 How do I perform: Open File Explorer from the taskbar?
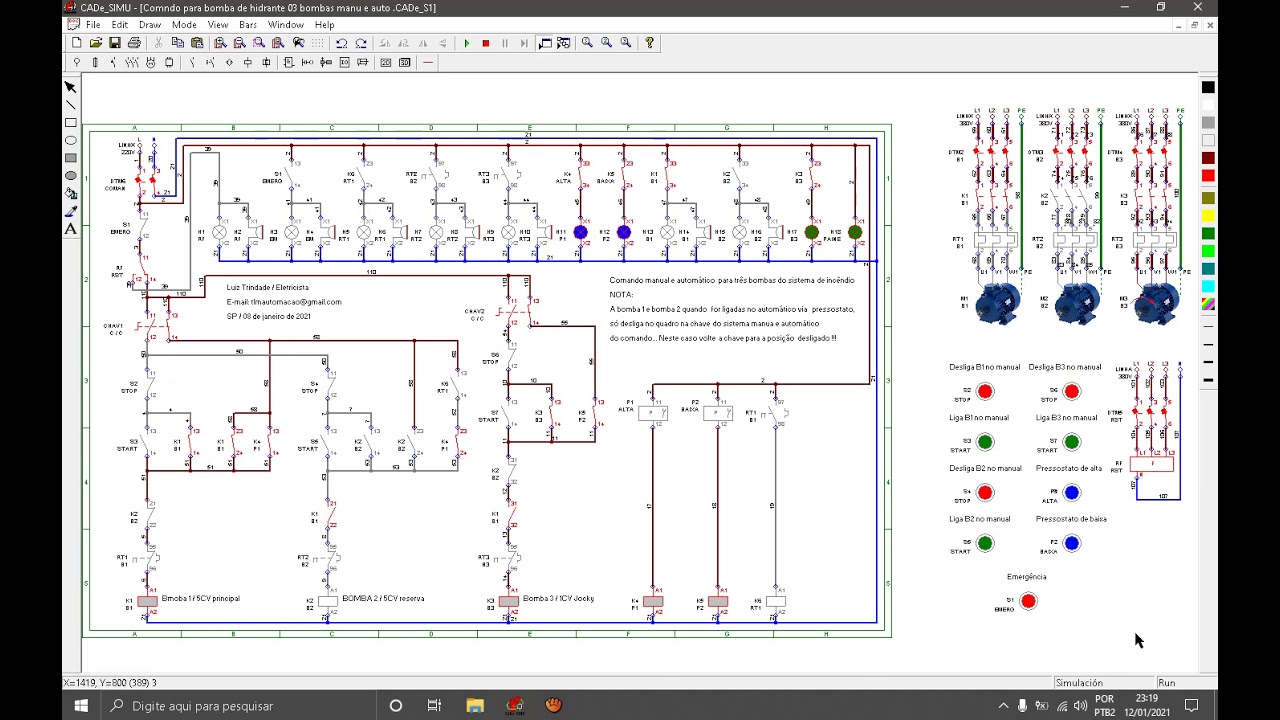click(475, 706)
